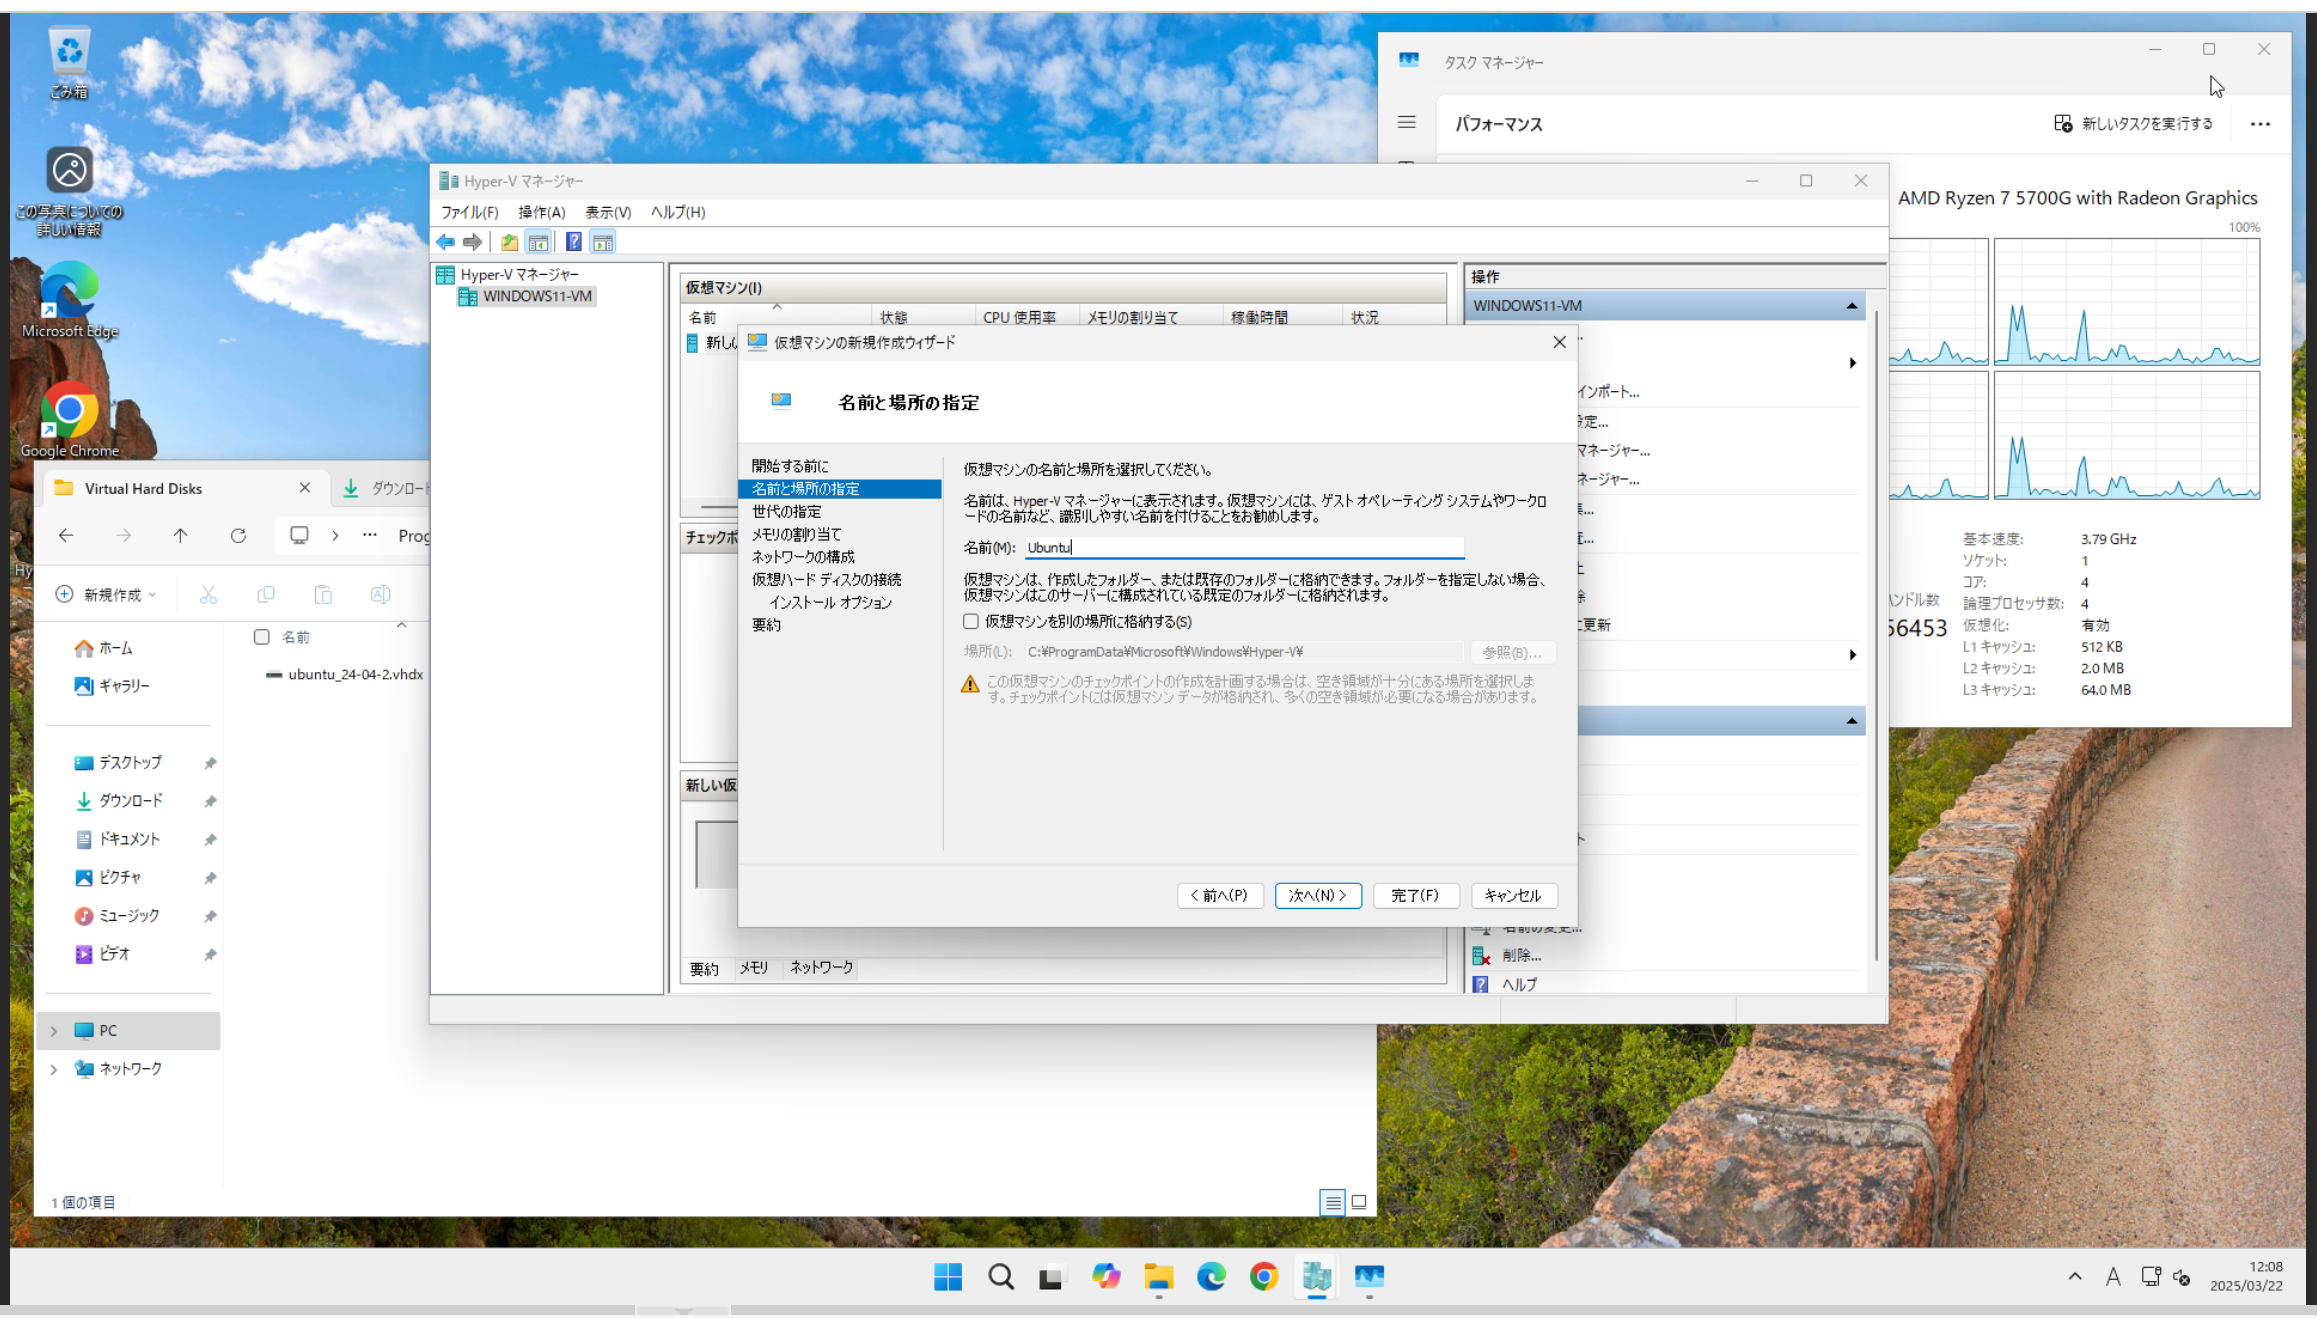Open the Windows Start menu
Viewport: 2317px width, 1318px height.
click(x=947, y=1276)
